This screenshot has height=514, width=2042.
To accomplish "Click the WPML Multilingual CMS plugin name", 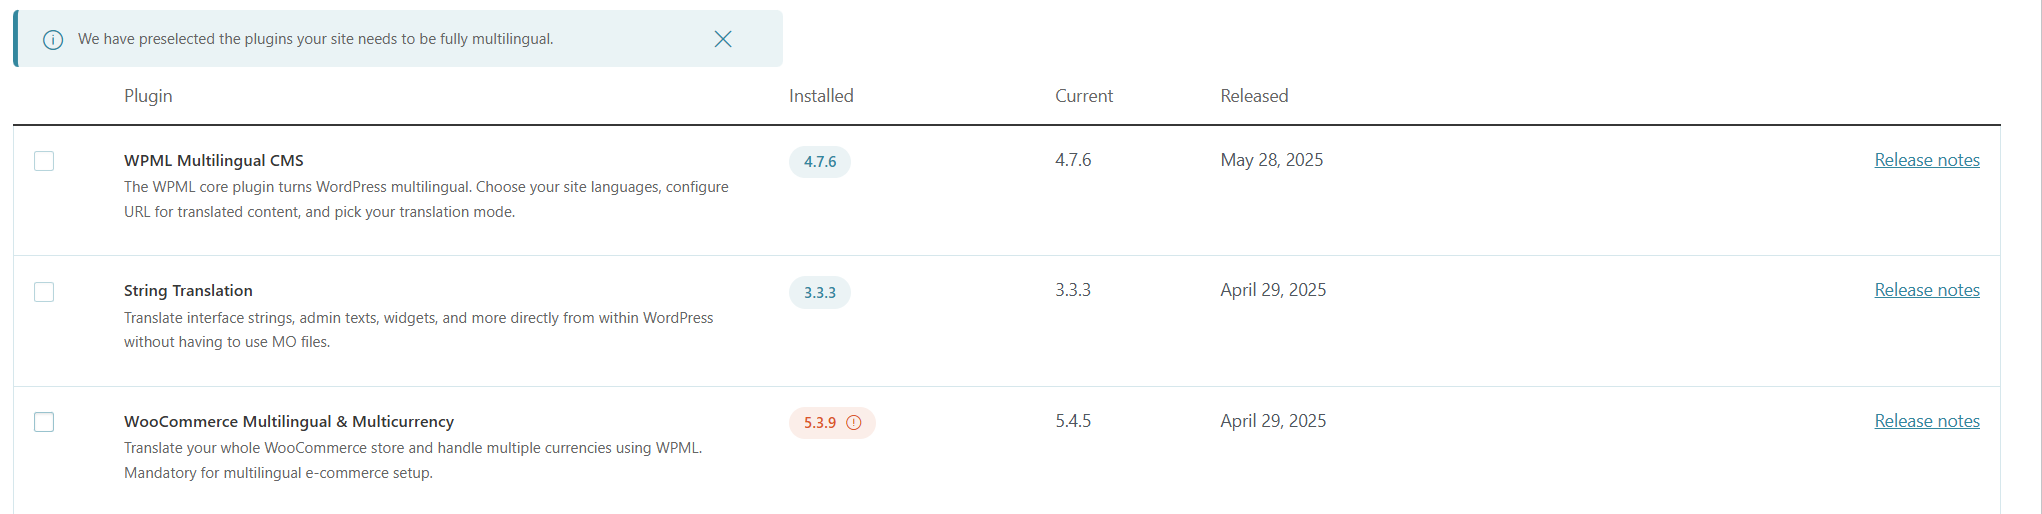I will [214, 160].
